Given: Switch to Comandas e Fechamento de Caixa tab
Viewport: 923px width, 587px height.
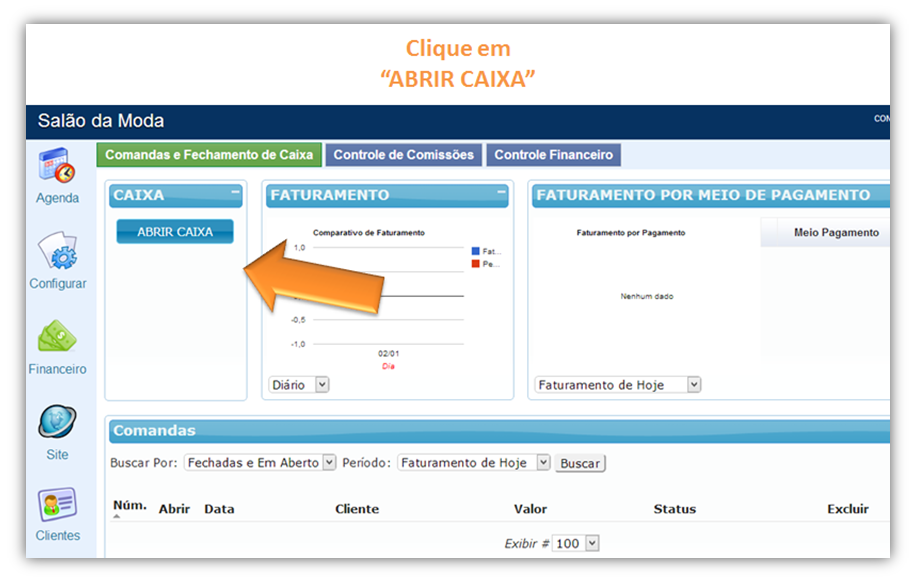Looking at the screenshot, I should [x=208, y=155].
